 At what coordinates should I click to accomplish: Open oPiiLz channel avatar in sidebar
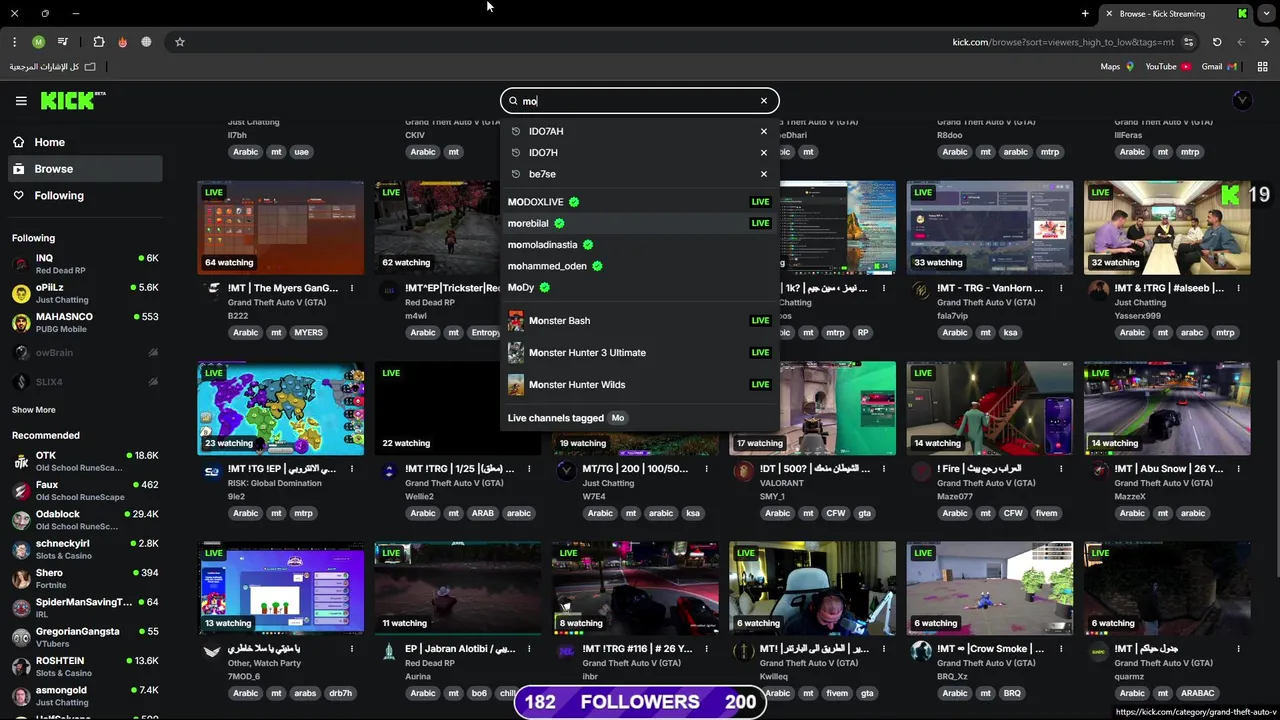click(x=21, y=293)
